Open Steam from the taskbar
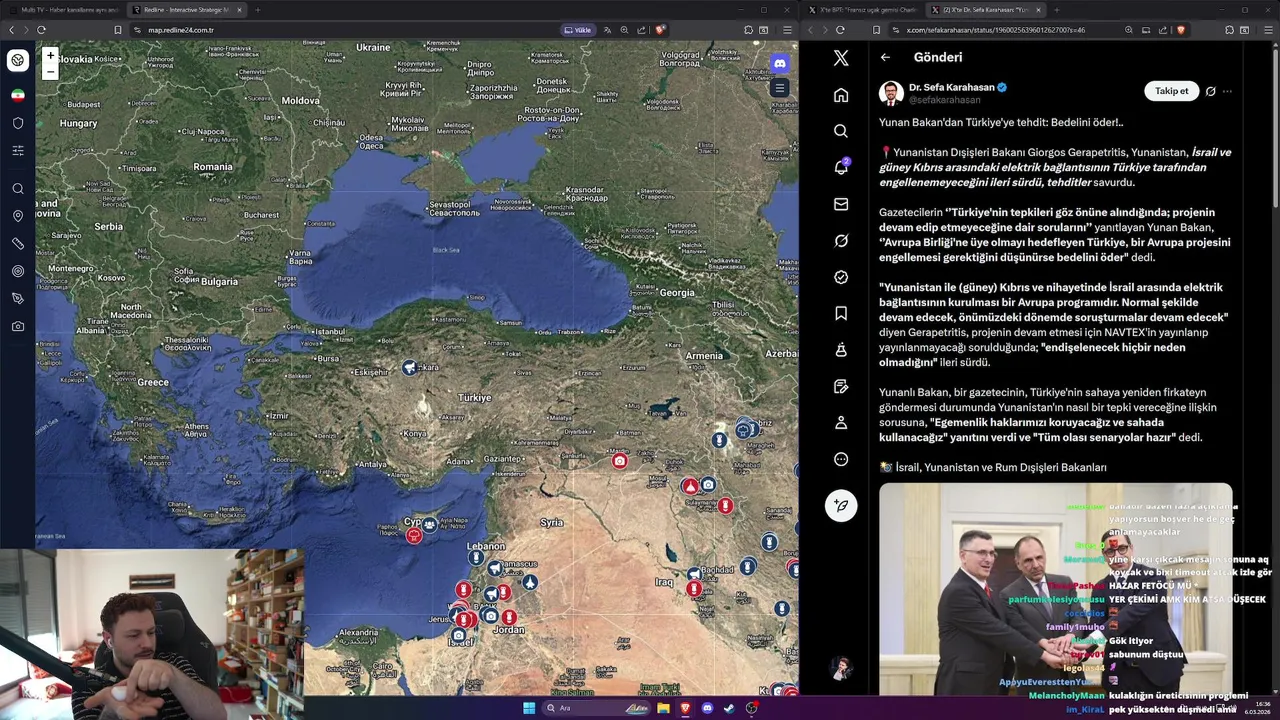1280x720 pixels. (729, 708)
